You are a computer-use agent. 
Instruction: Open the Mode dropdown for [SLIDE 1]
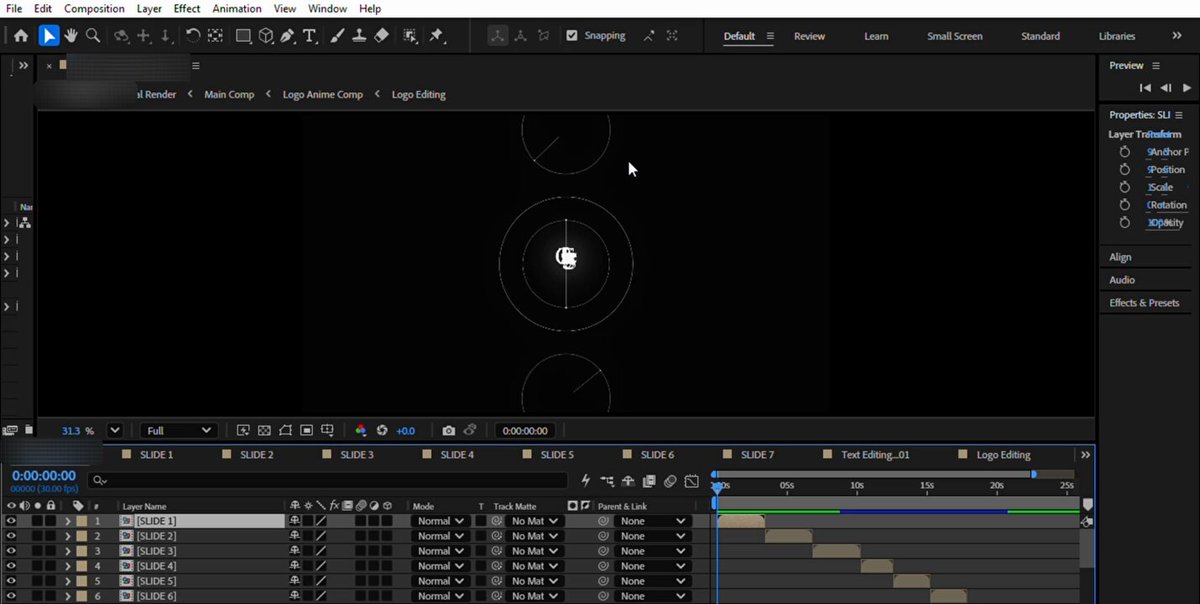pos(440,521)
